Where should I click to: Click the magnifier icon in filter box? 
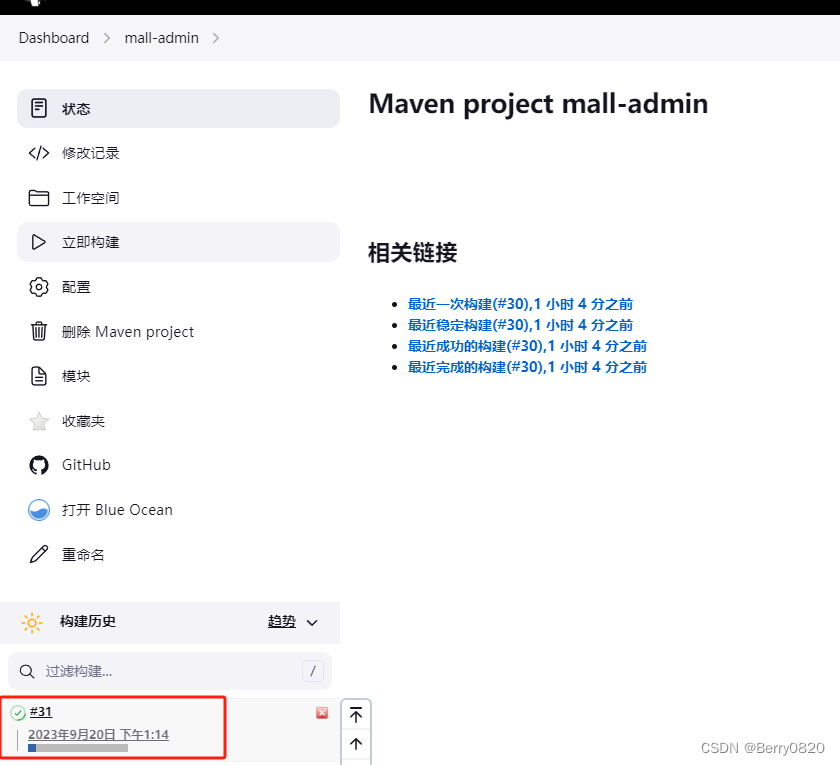pos(27,671)
